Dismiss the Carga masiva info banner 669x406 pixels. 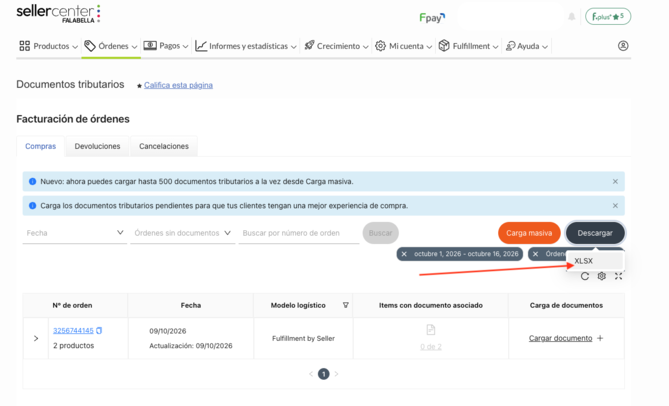point(615,182)
